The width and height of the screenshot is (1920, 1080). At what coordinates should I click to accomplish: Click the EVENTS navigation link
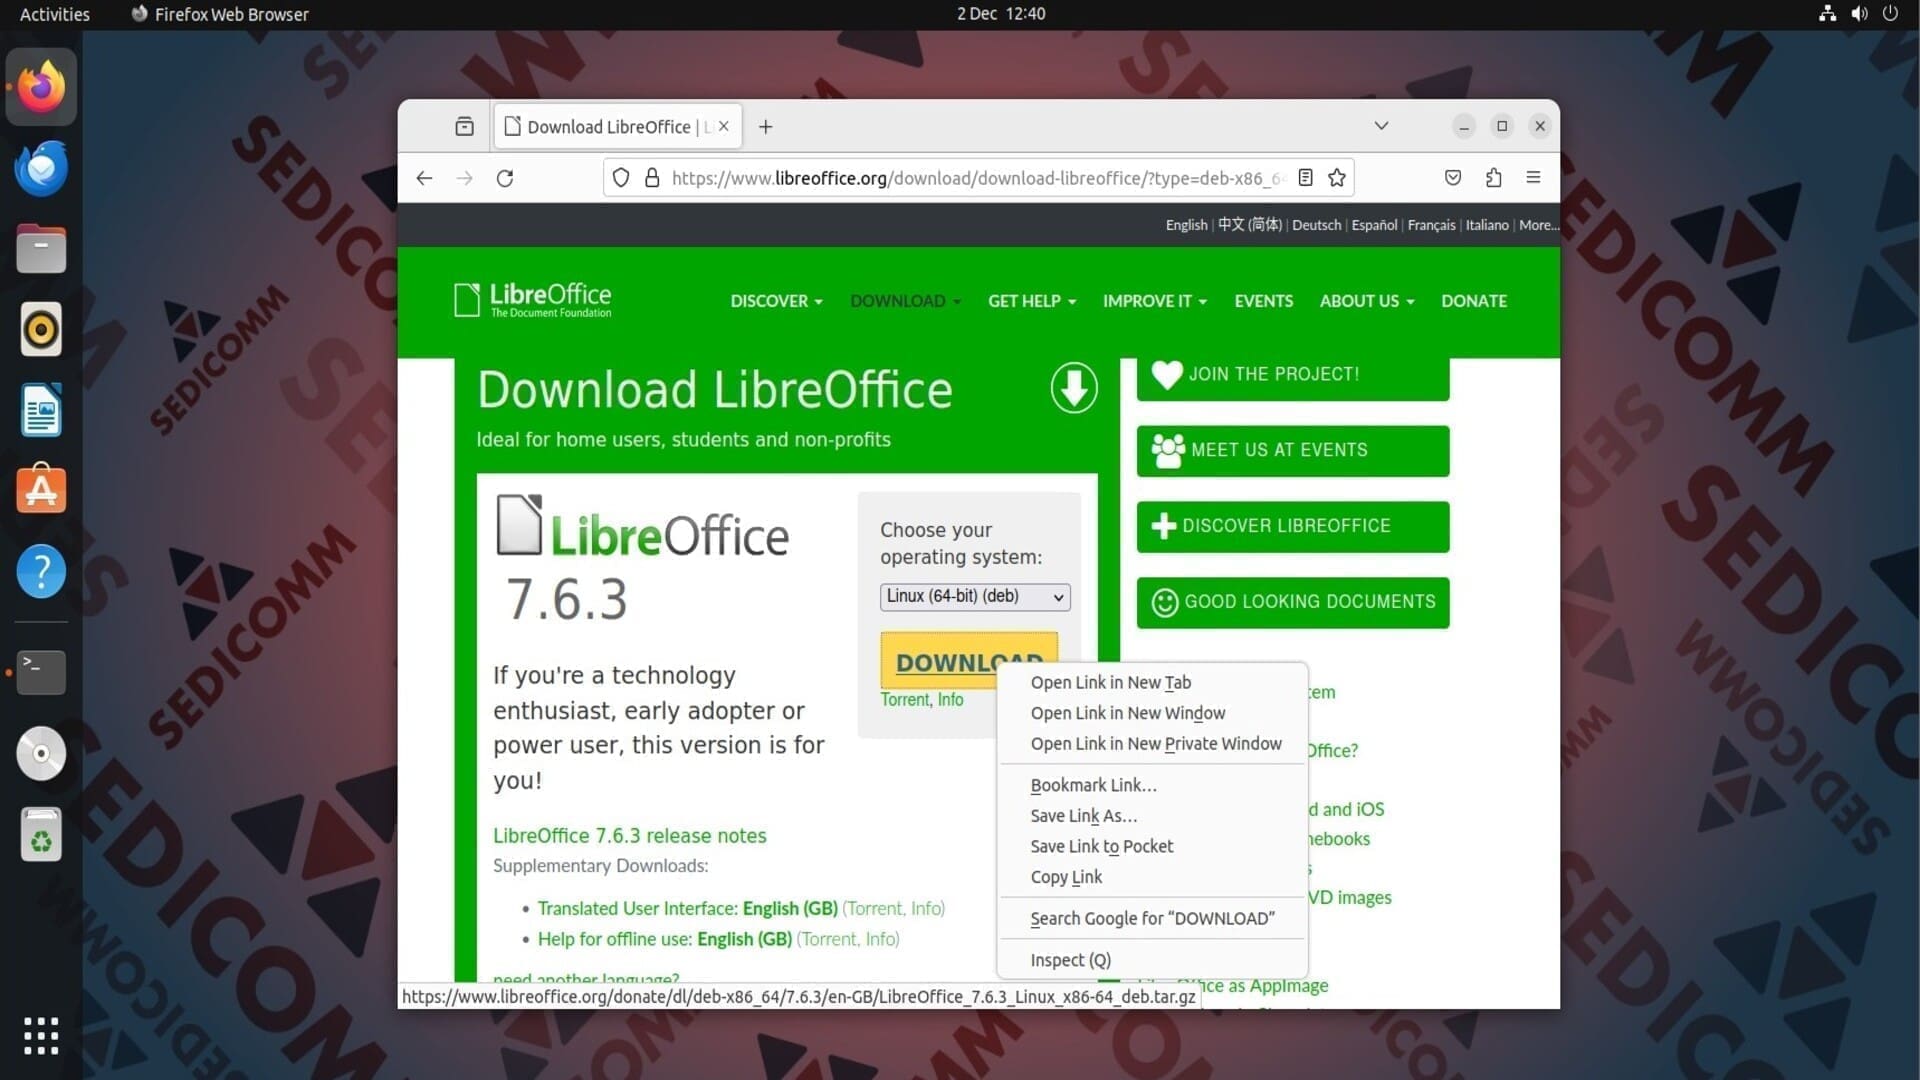pyautogui.click(x=1263, y=301)
